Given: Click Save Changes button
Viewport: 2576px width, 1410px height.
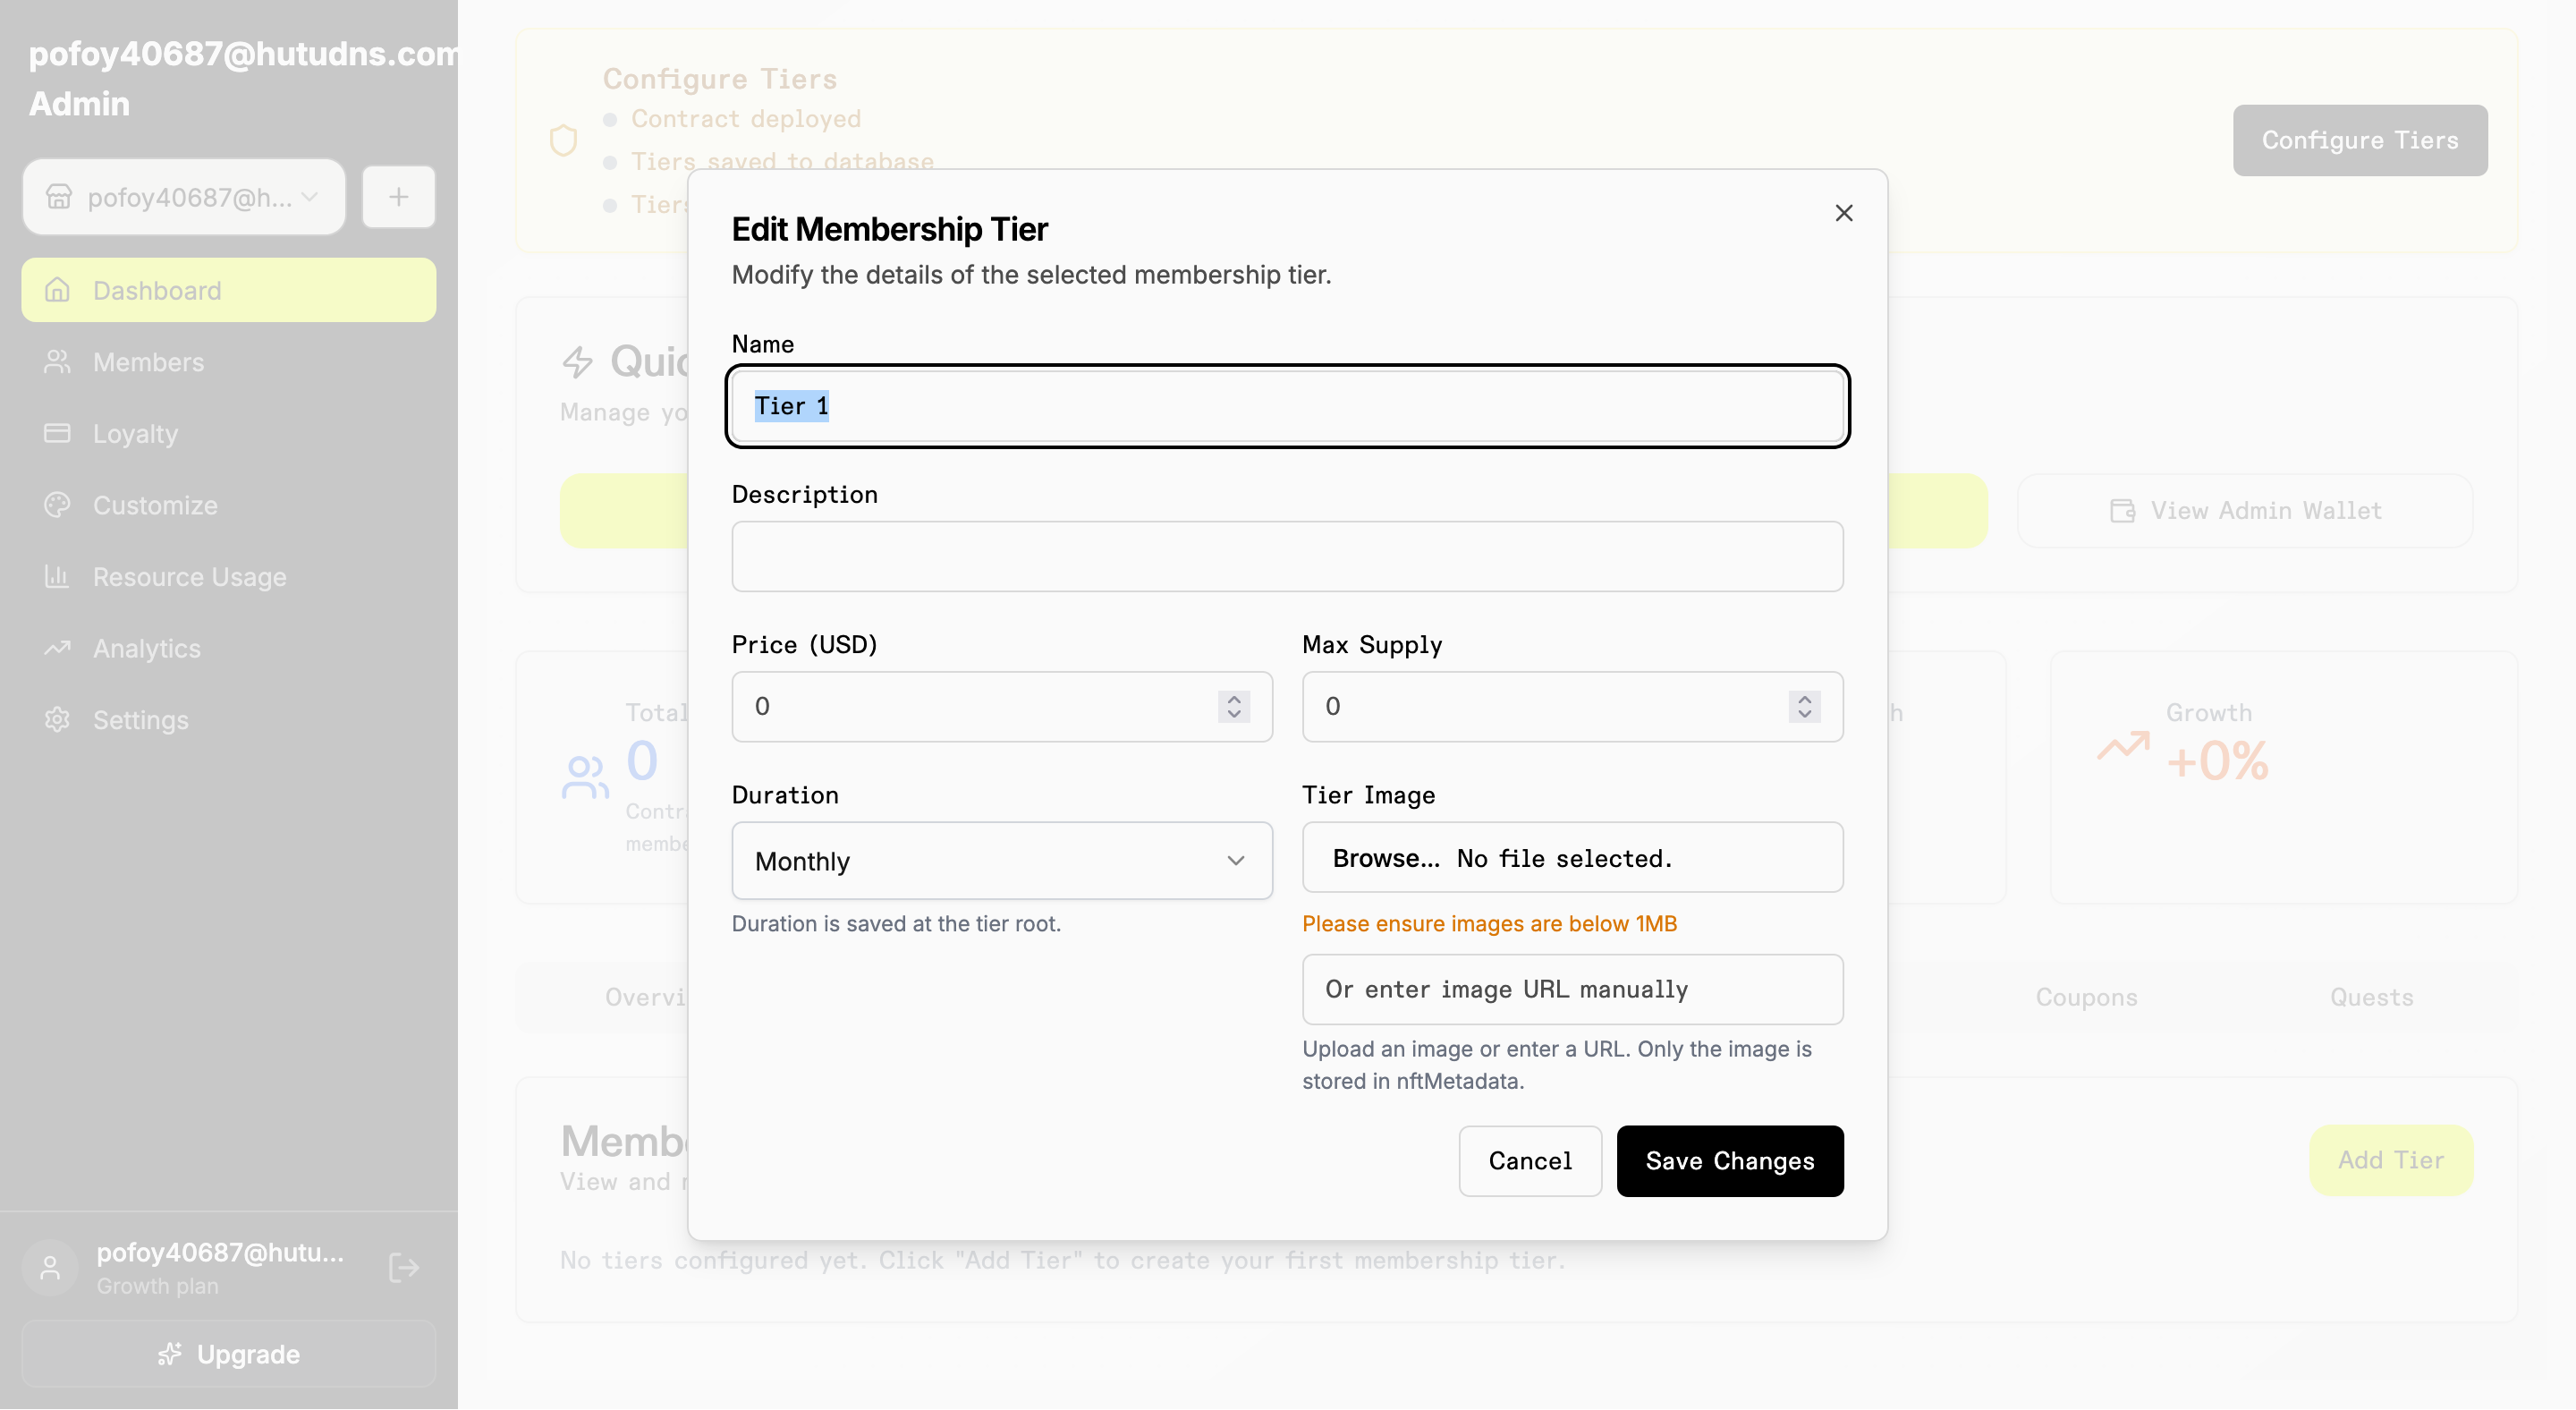Looking at the screenshot, I should tap(1729, 1161).
